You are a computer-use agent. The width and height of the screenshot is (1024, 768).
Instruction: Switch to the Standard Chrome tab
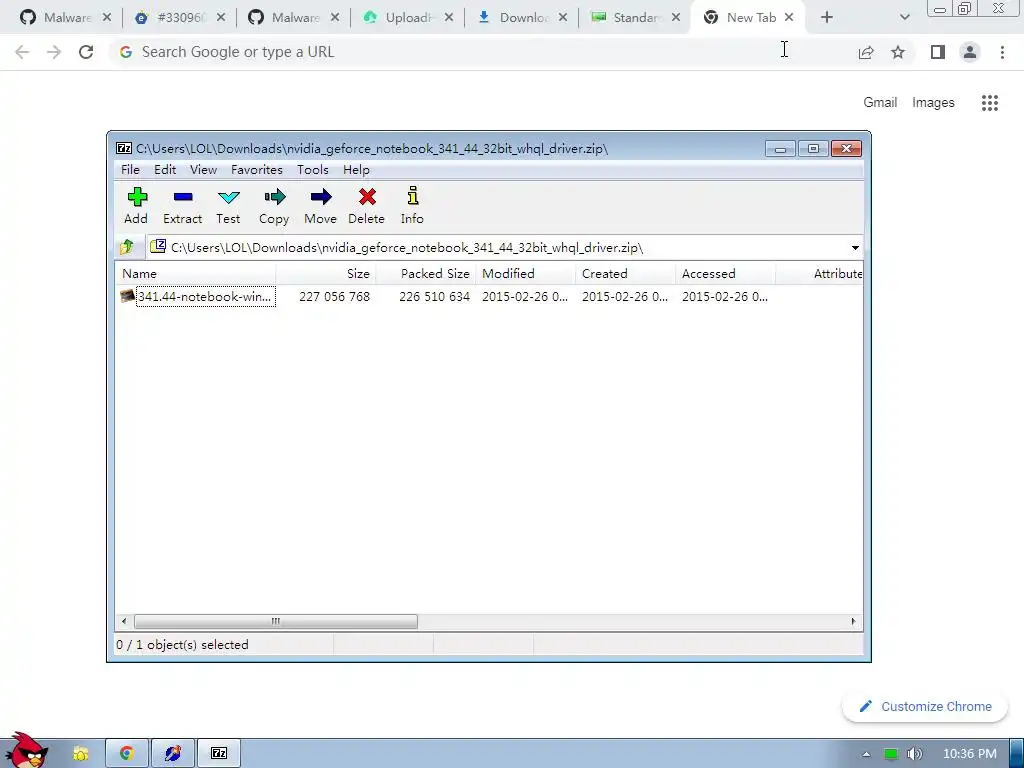[x=635, y=18]
